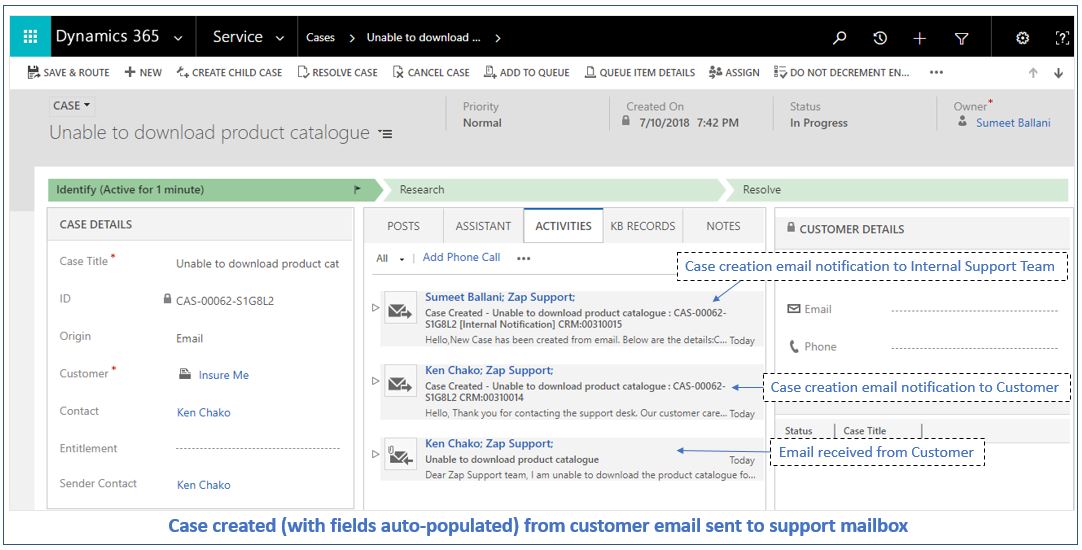Click the internal notification sent-email icon
The height and width of the screenshot is (550, 1082).
(x=400, y=310)
